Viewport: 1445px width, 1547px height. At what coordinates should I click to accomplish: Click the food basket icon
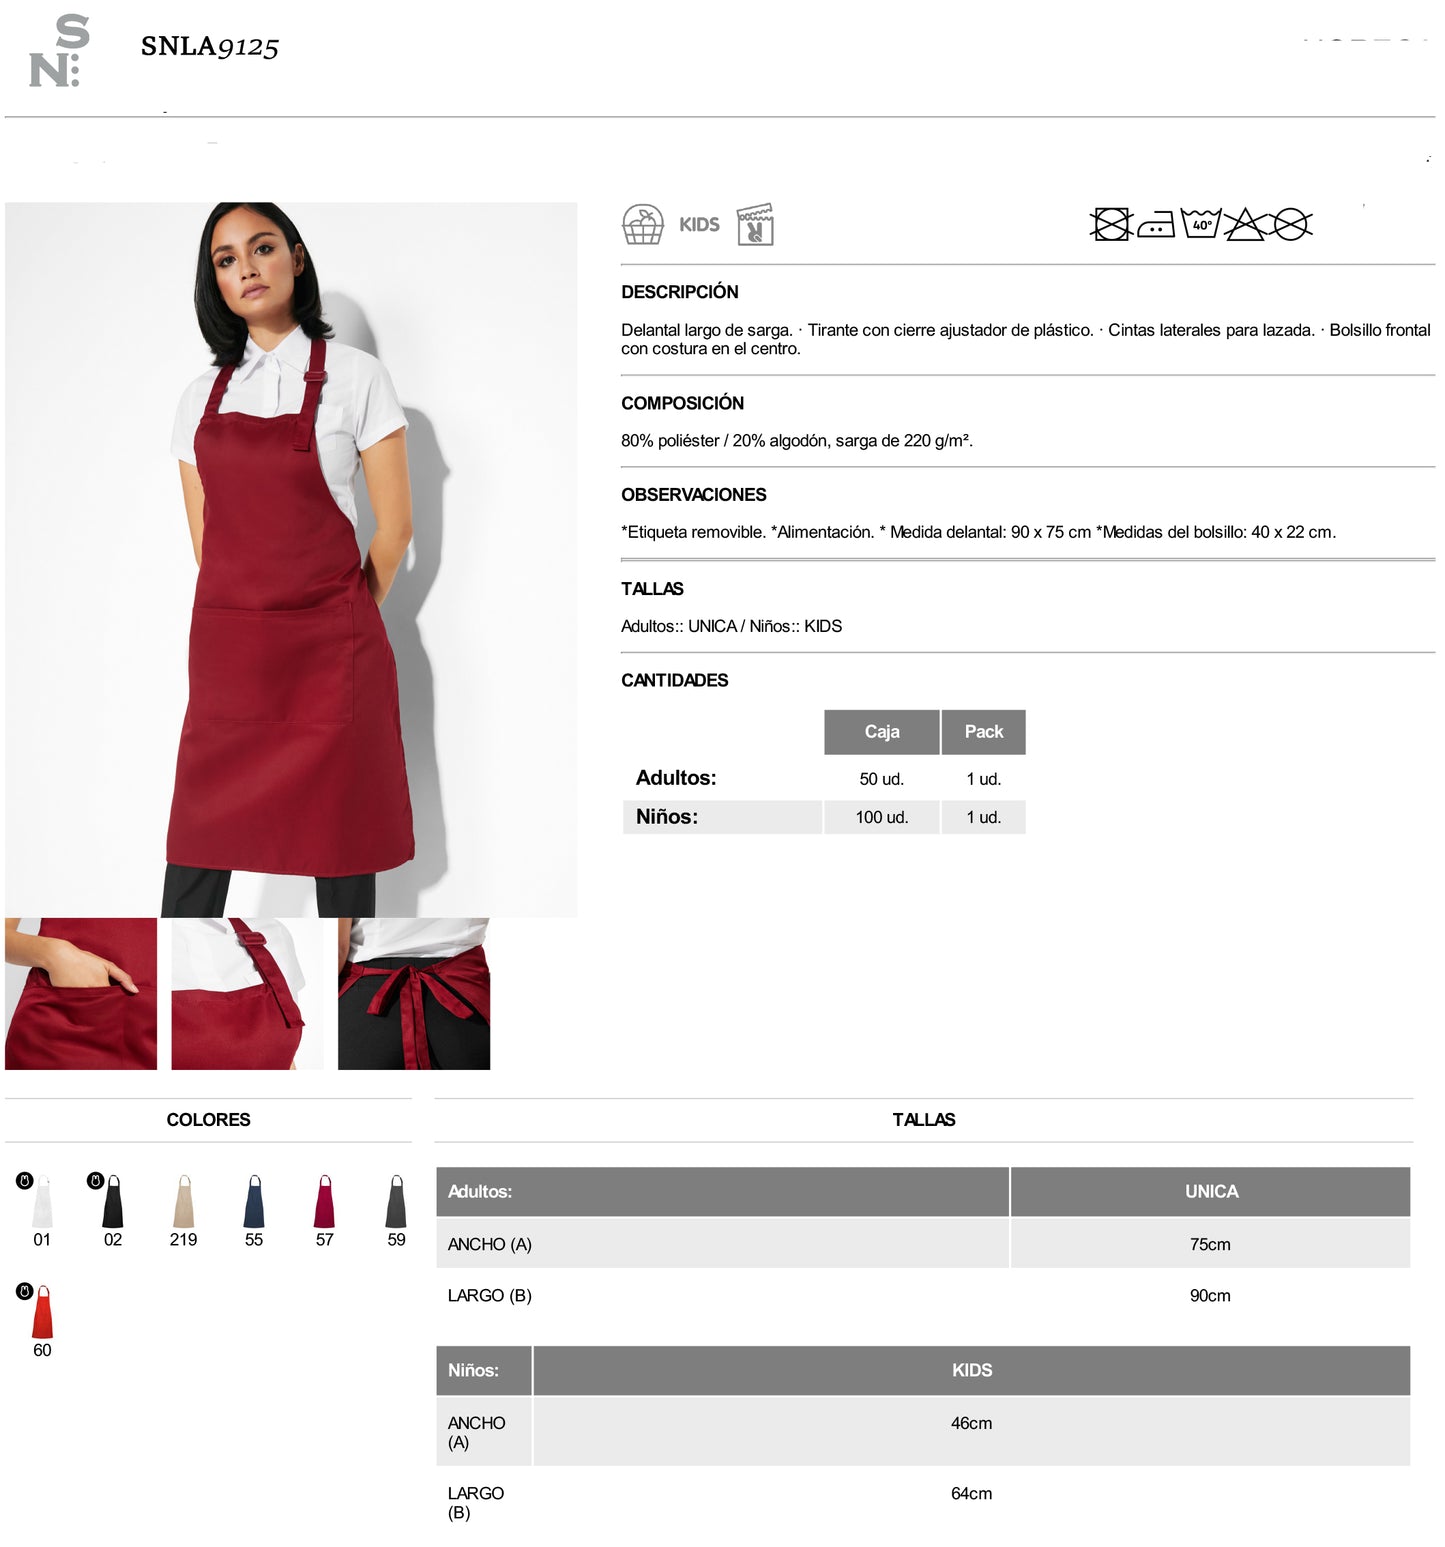(642, 224)
